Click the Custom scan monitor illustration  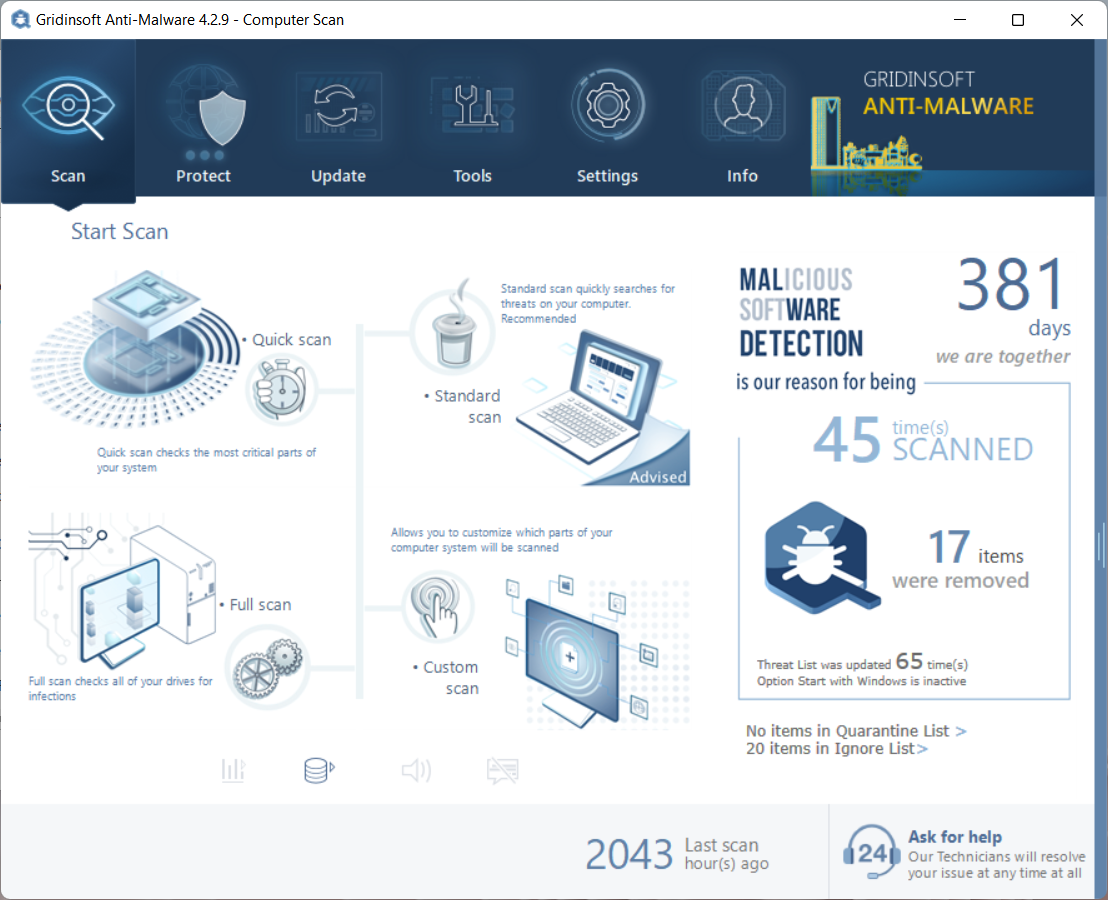(x=597, y=653)
